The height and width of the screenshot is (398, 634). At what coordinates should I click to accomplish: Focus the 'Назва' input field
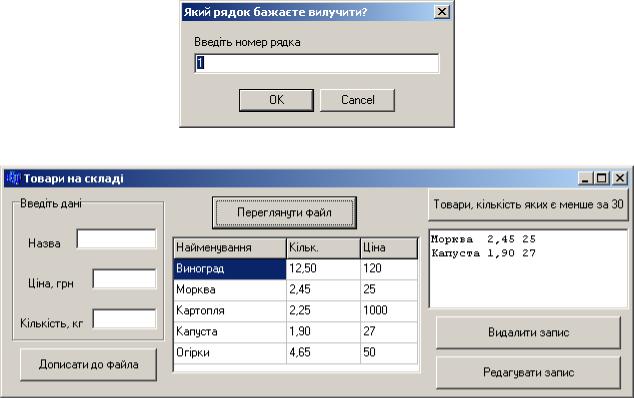(116, 239)
